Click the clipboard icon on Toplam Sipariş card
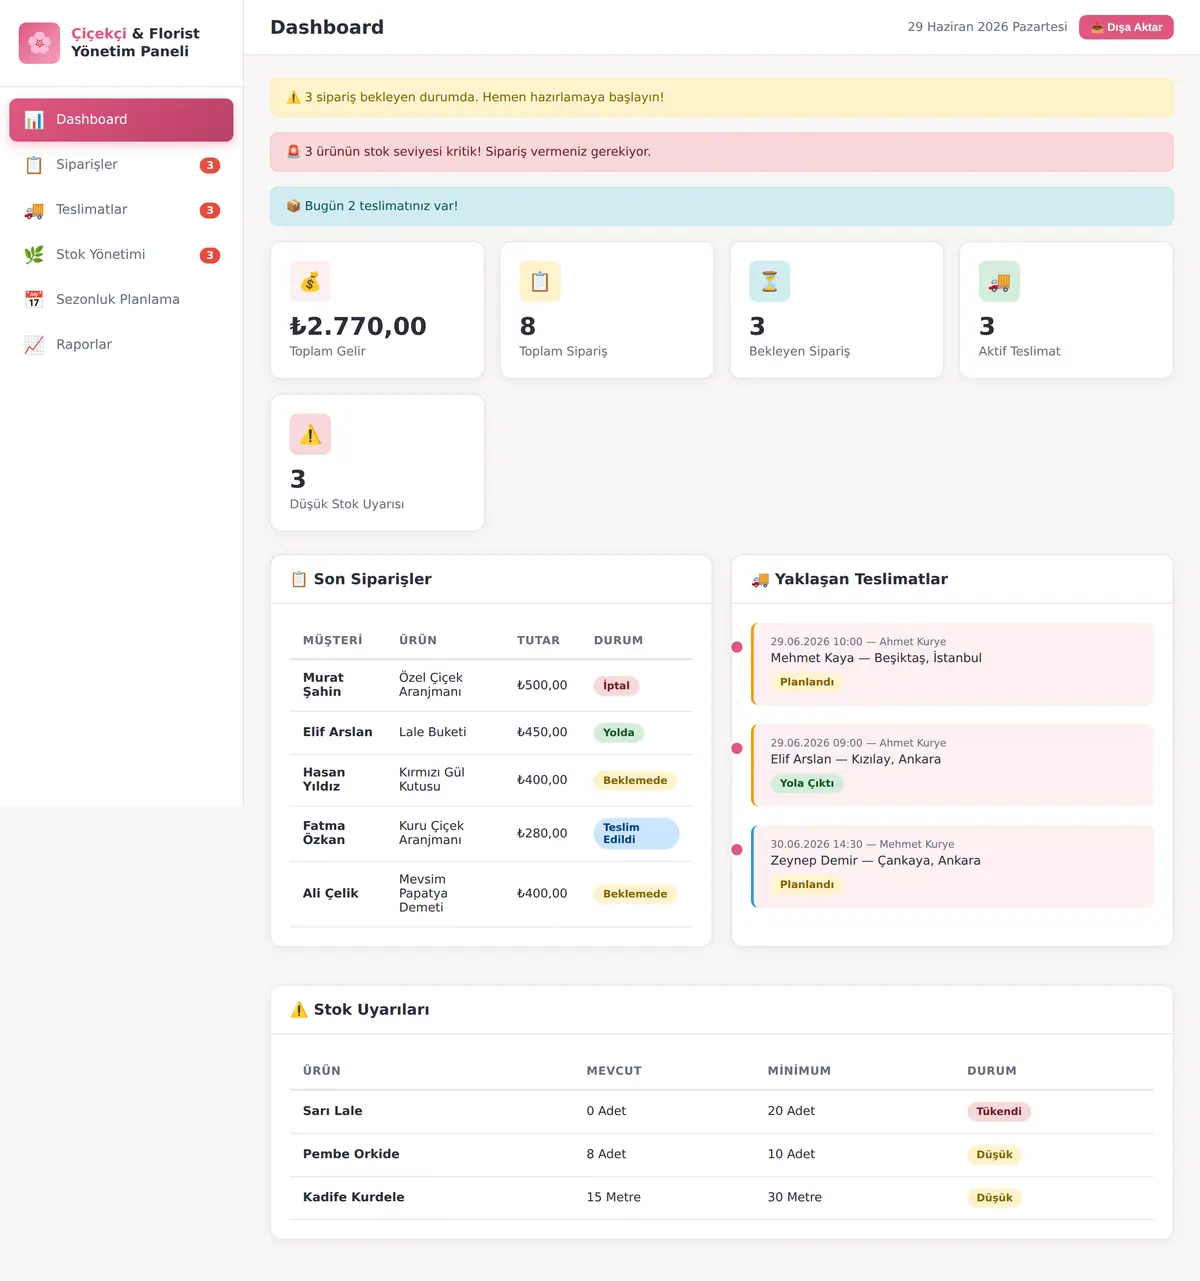This screenshot has height=1281, width=1200. tap(540, 282)
